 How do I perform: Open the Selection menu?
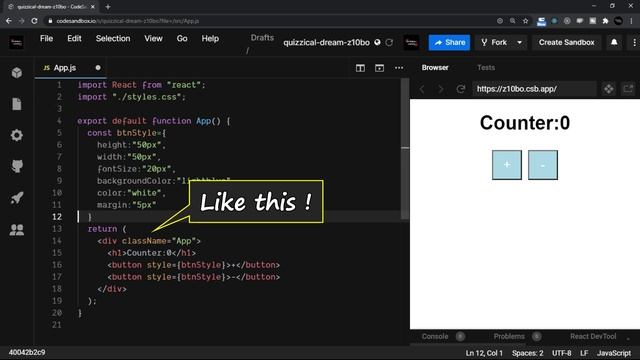point(113,38)
